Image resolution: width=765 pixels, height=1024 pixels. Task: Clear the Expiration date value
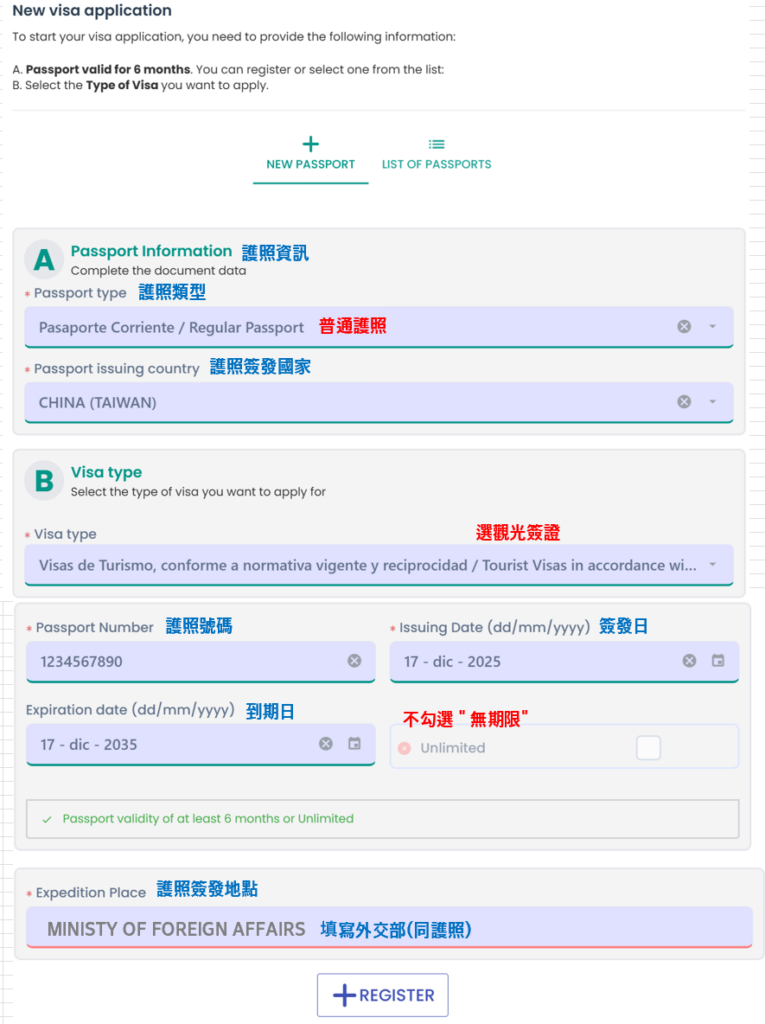326,744
